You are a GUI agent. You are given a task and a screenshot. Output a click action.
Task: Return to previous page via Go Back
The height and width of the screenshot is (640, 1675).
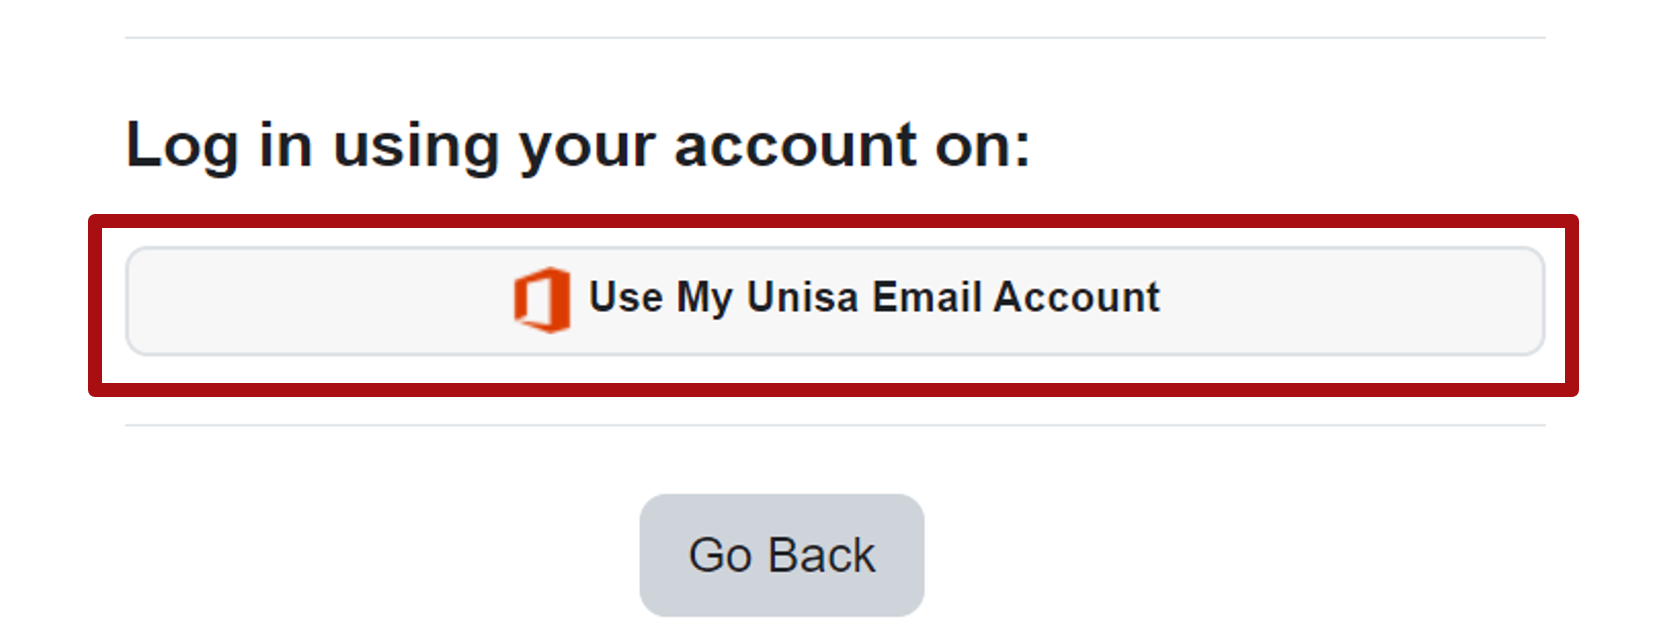782,555
